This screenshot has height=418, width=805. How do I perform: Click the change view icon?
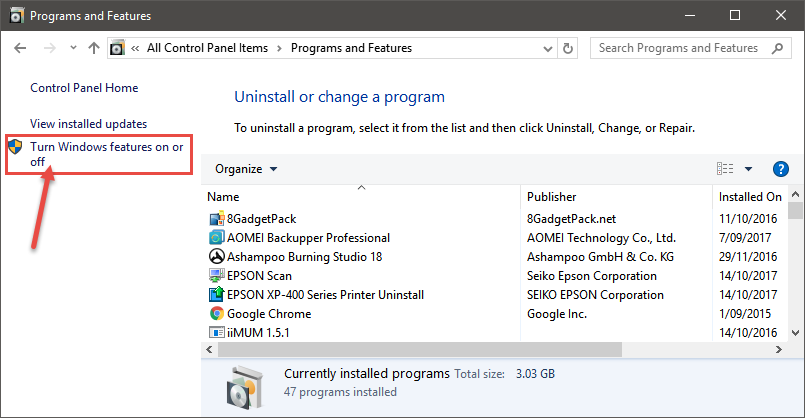725,168
